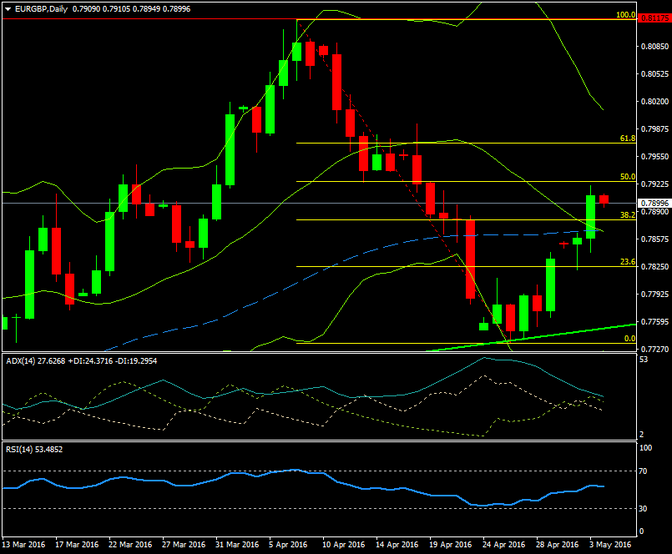Screen dimensions: 672x554
Task: Select the 61.8 Fibonacci level label
Action: [x=626, y=139]
